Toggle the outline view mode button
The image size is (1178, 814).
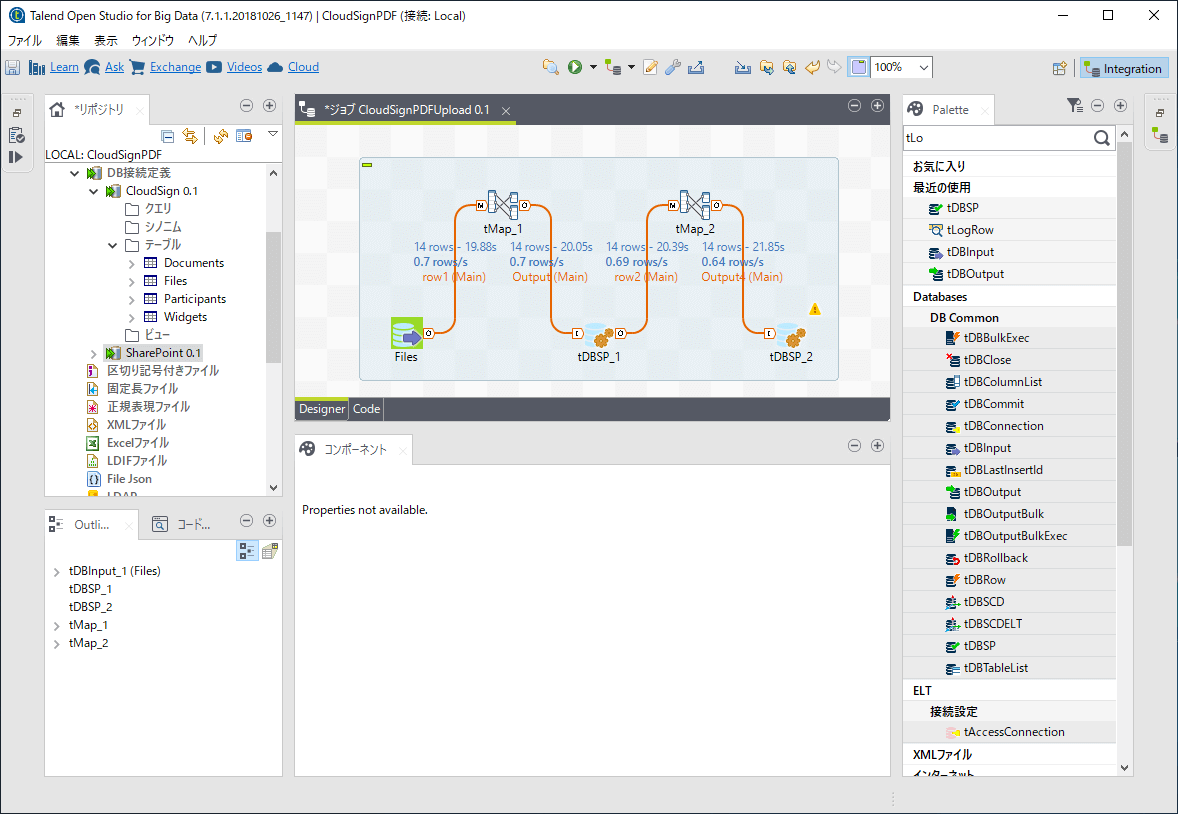[x=246, y=550]
